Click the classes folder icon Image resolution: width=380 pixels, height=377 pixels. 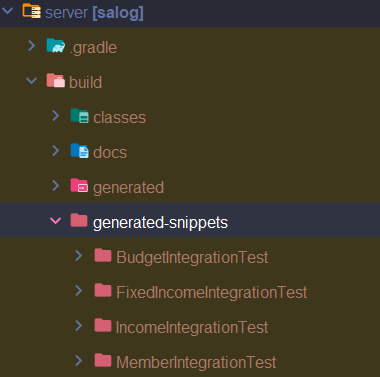tap(80, 116)
